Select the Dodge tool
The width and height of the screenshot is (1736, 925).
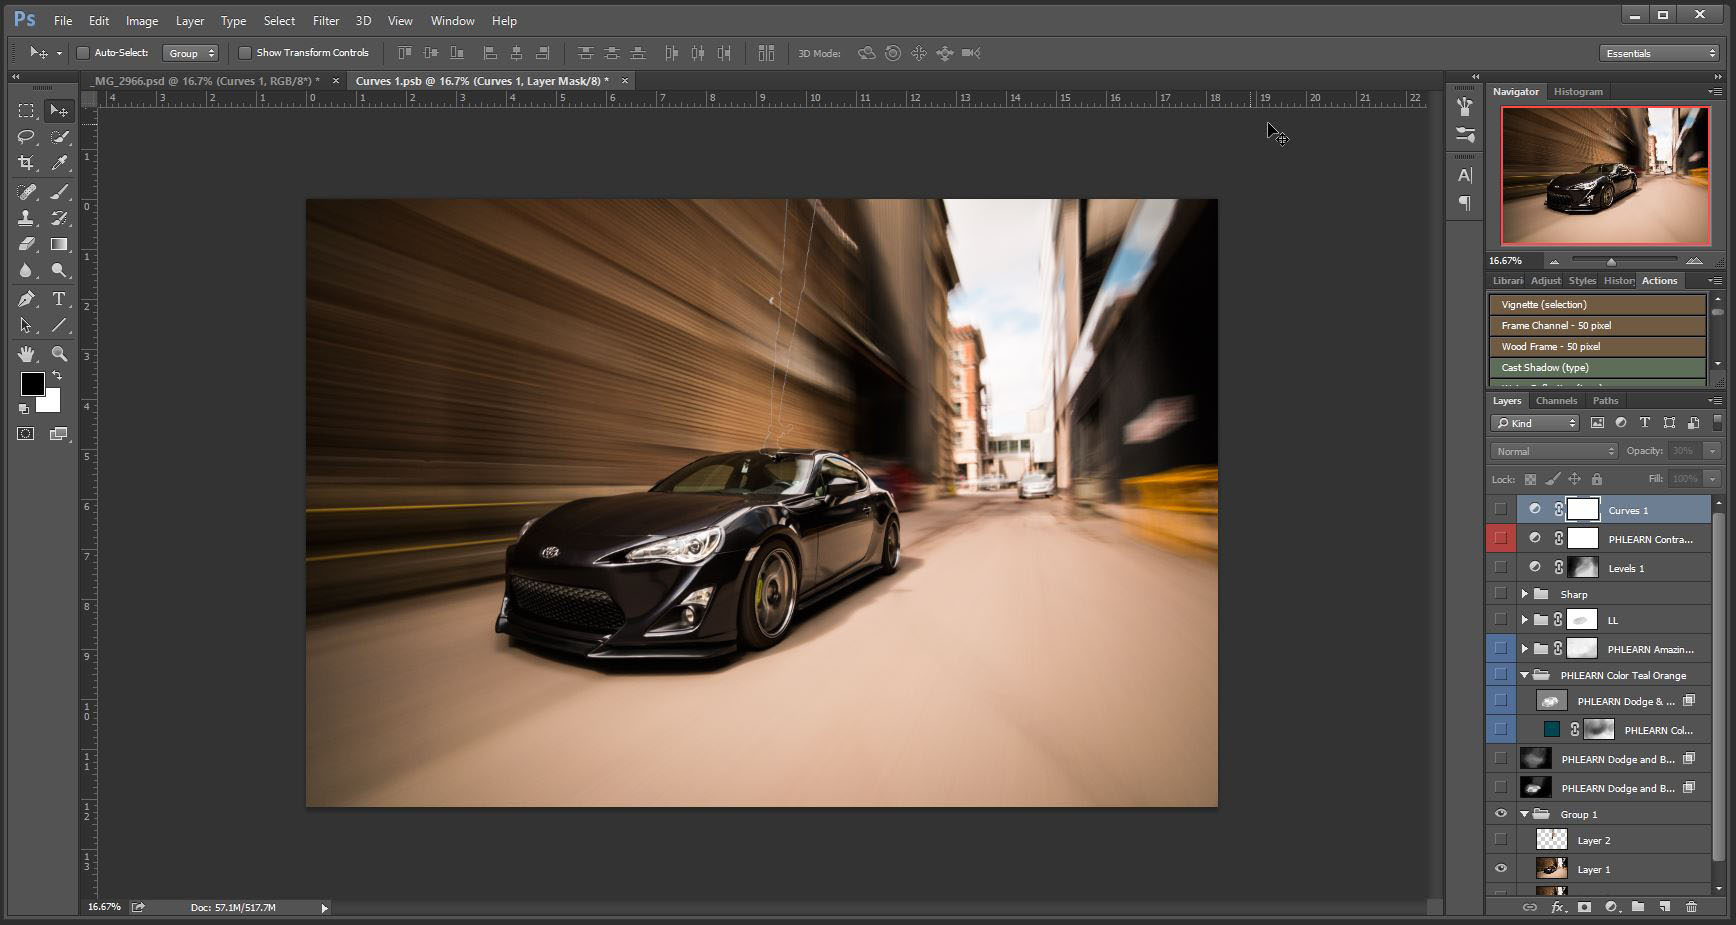pos(60,270)
